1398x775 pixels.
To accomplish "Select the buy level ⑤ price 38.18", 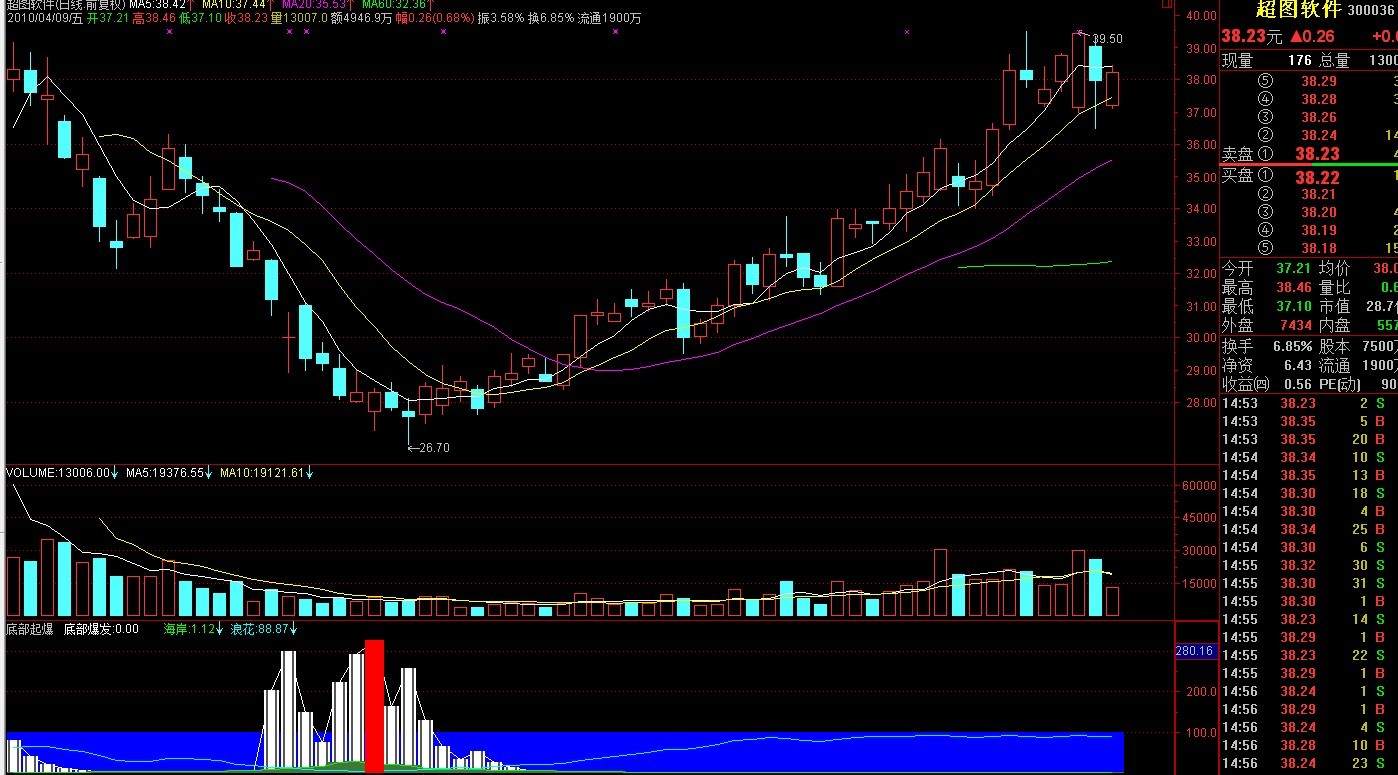I will coord(1319,248).
